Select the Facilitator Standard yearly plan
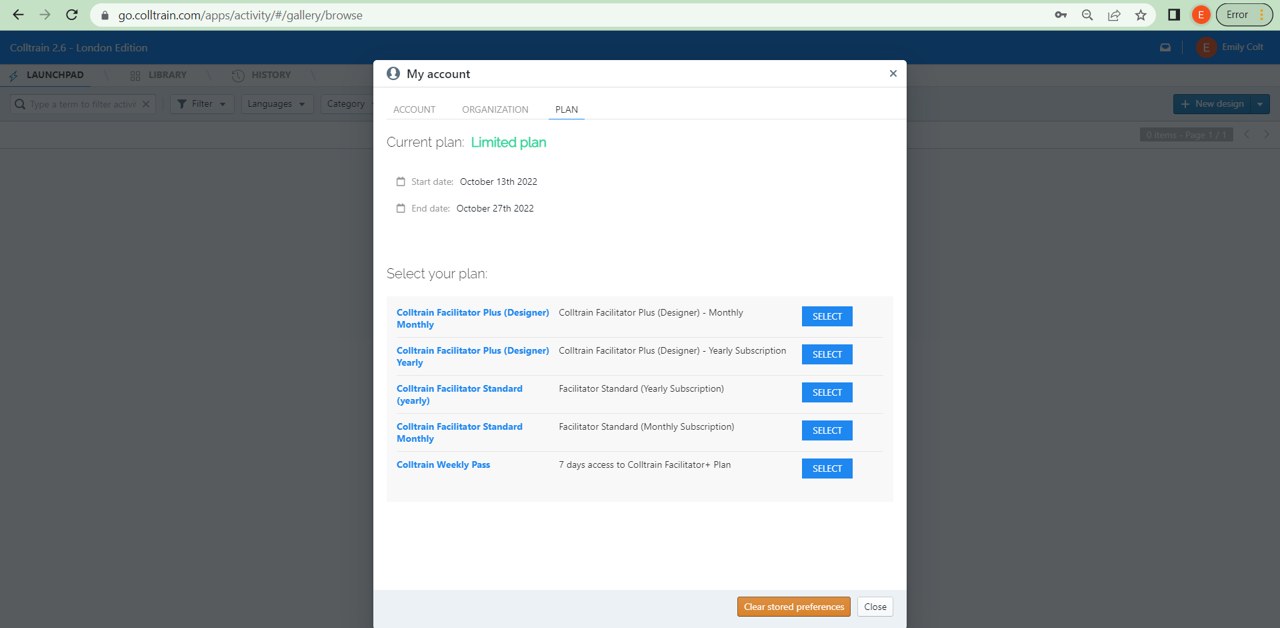This screenshot has height=628, width=1280. (827, 392)
